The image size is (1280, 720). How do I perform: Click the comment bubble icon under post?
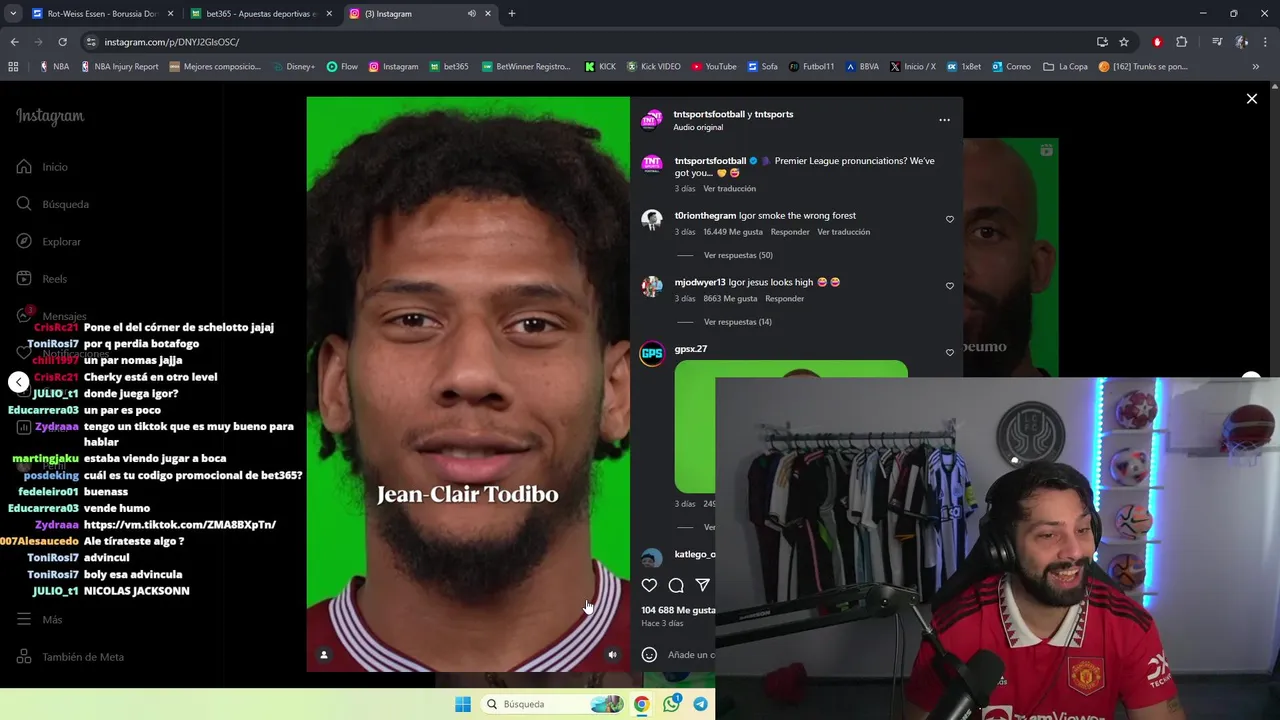(x=676, y=585)
